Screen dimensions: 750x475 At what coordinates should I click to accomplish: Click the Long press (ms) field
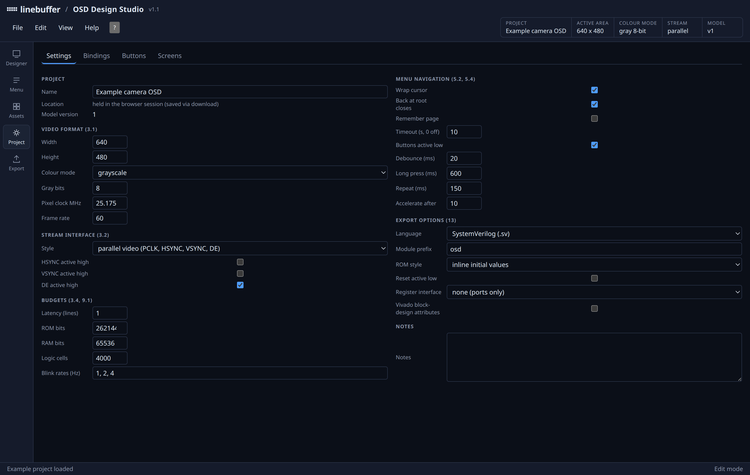click(x=464, y=173)
